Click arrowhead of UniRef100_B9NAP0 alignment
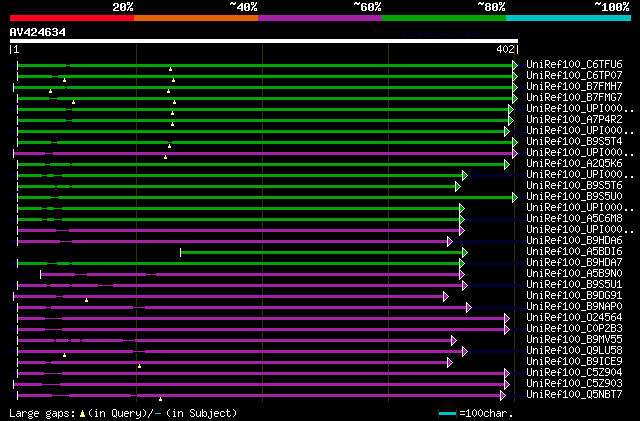The height and width of the screenshot is (421, 640). [468, 307]
